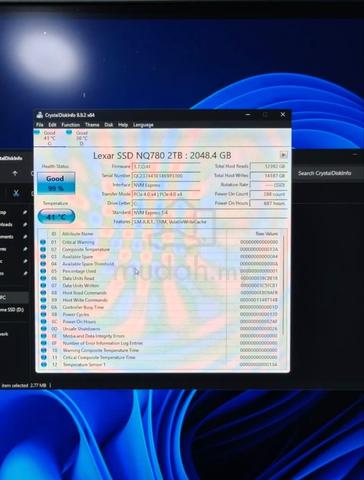
Task: Click the status circle for Data Units Written
Action: point(43,285)
